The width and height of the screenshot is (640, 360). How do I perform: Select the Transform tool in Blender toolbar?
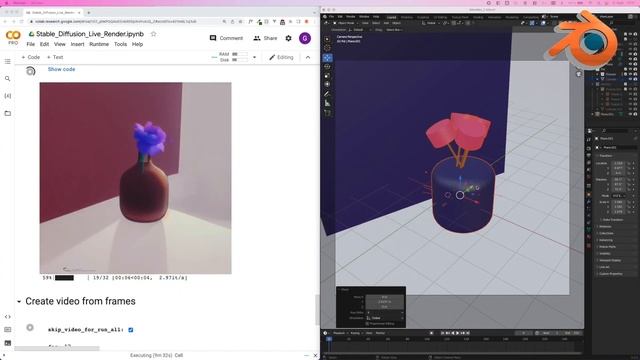[327, 84]
